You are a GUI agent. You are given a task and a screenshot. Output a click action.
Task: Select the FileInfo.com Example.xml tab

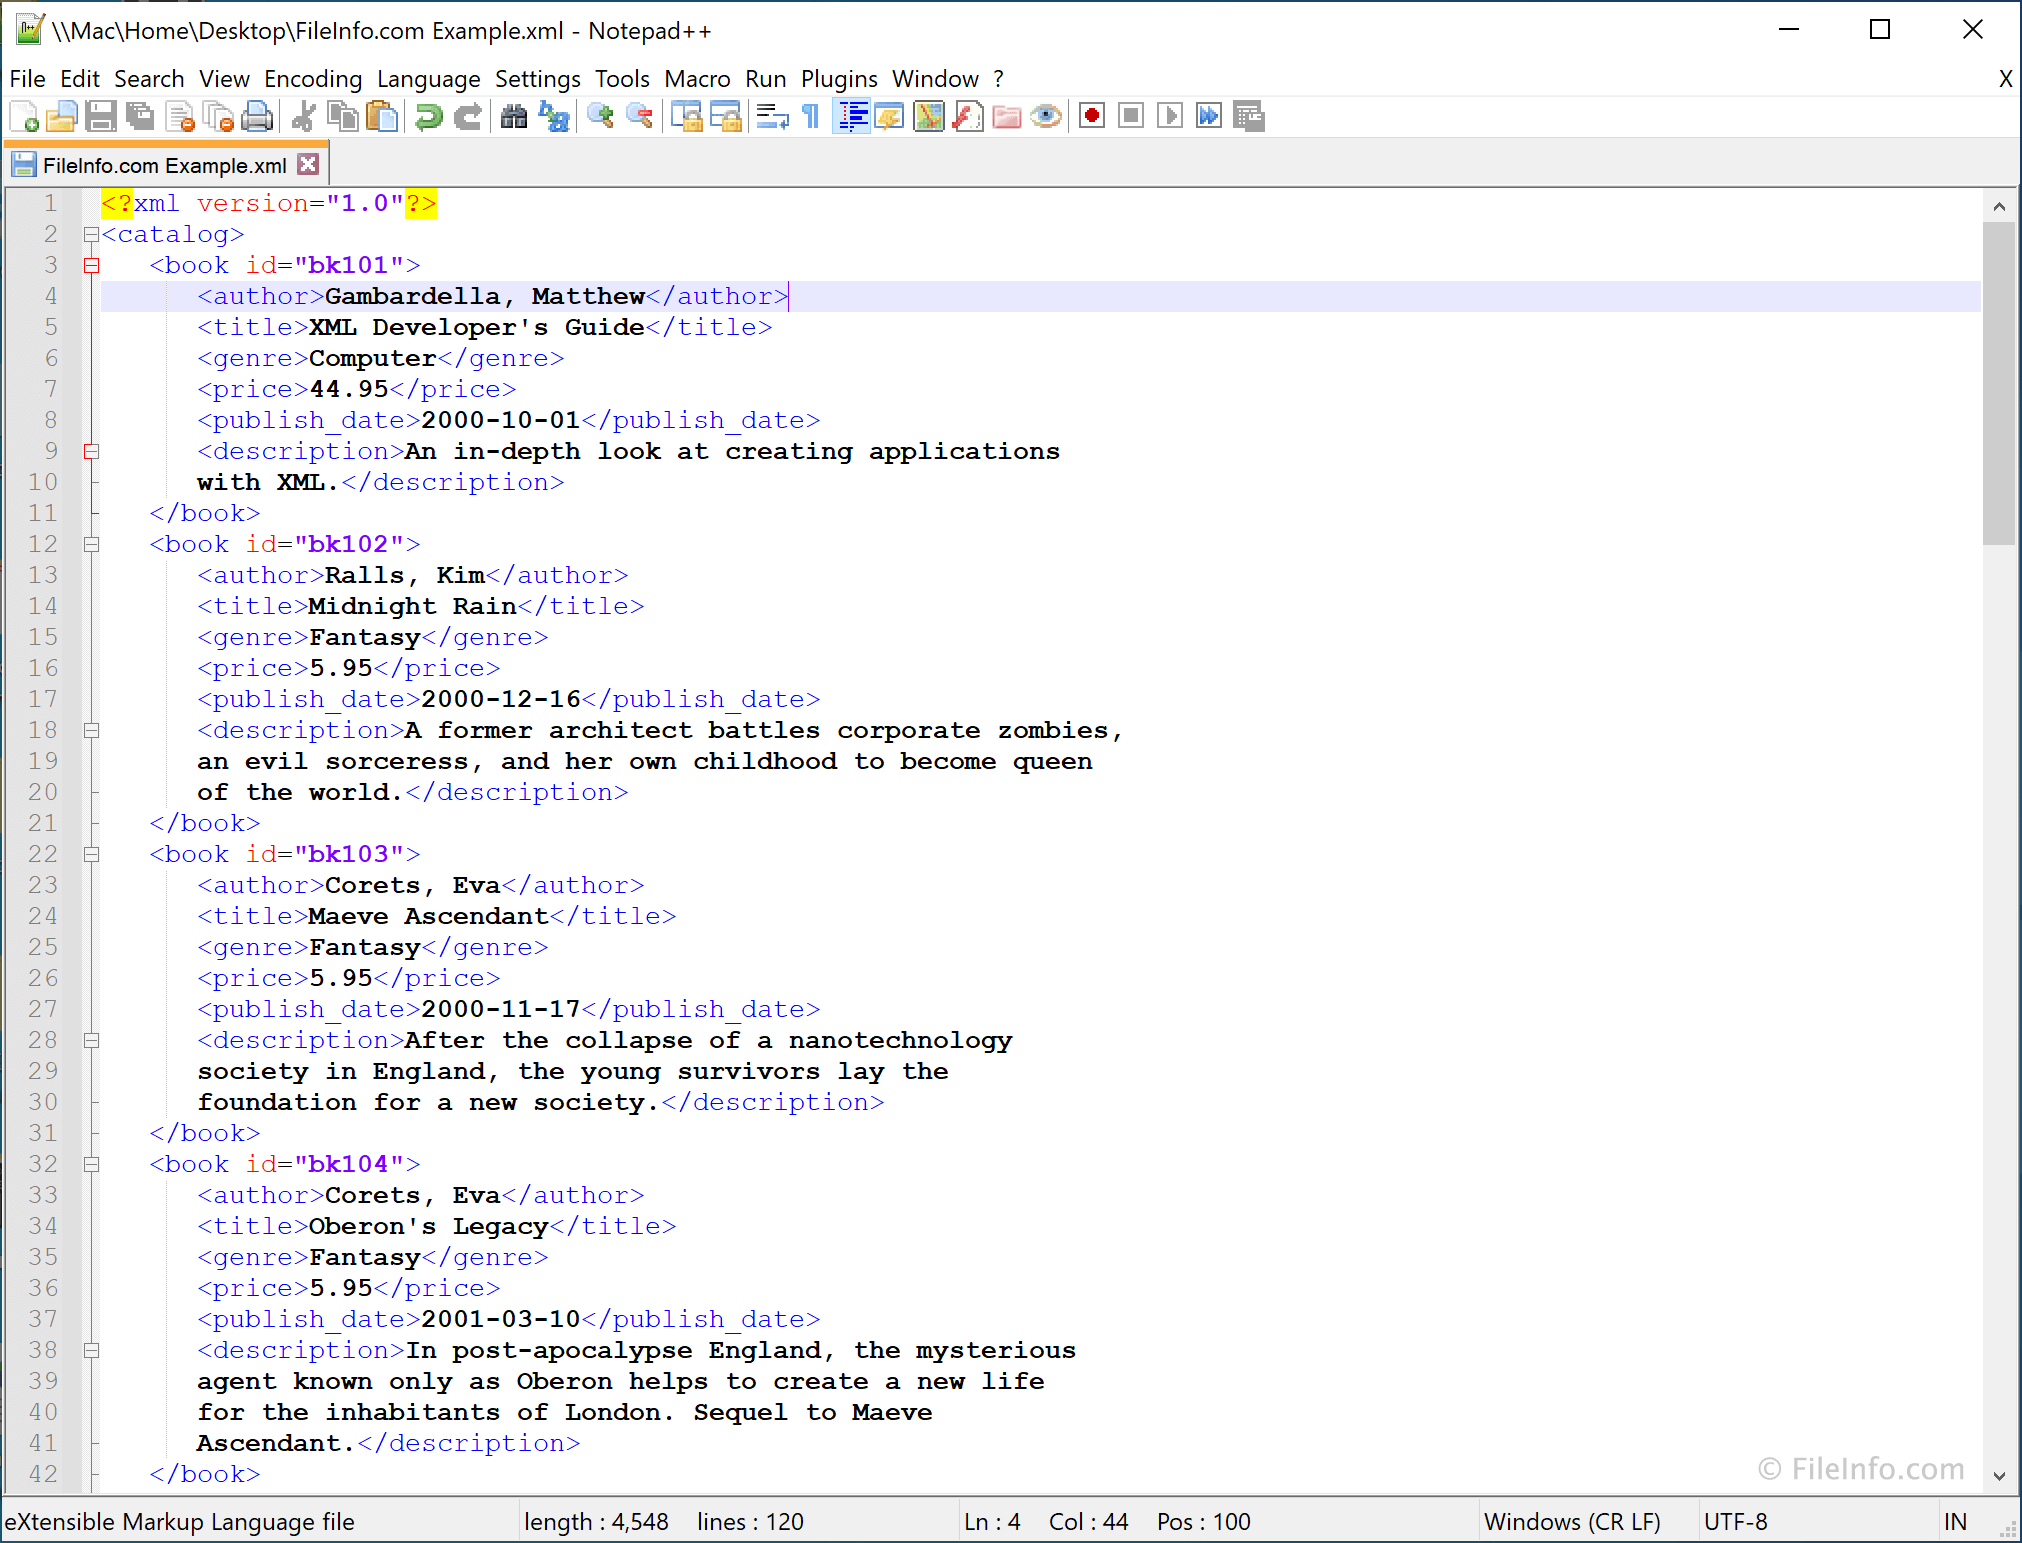click(162, 164)
